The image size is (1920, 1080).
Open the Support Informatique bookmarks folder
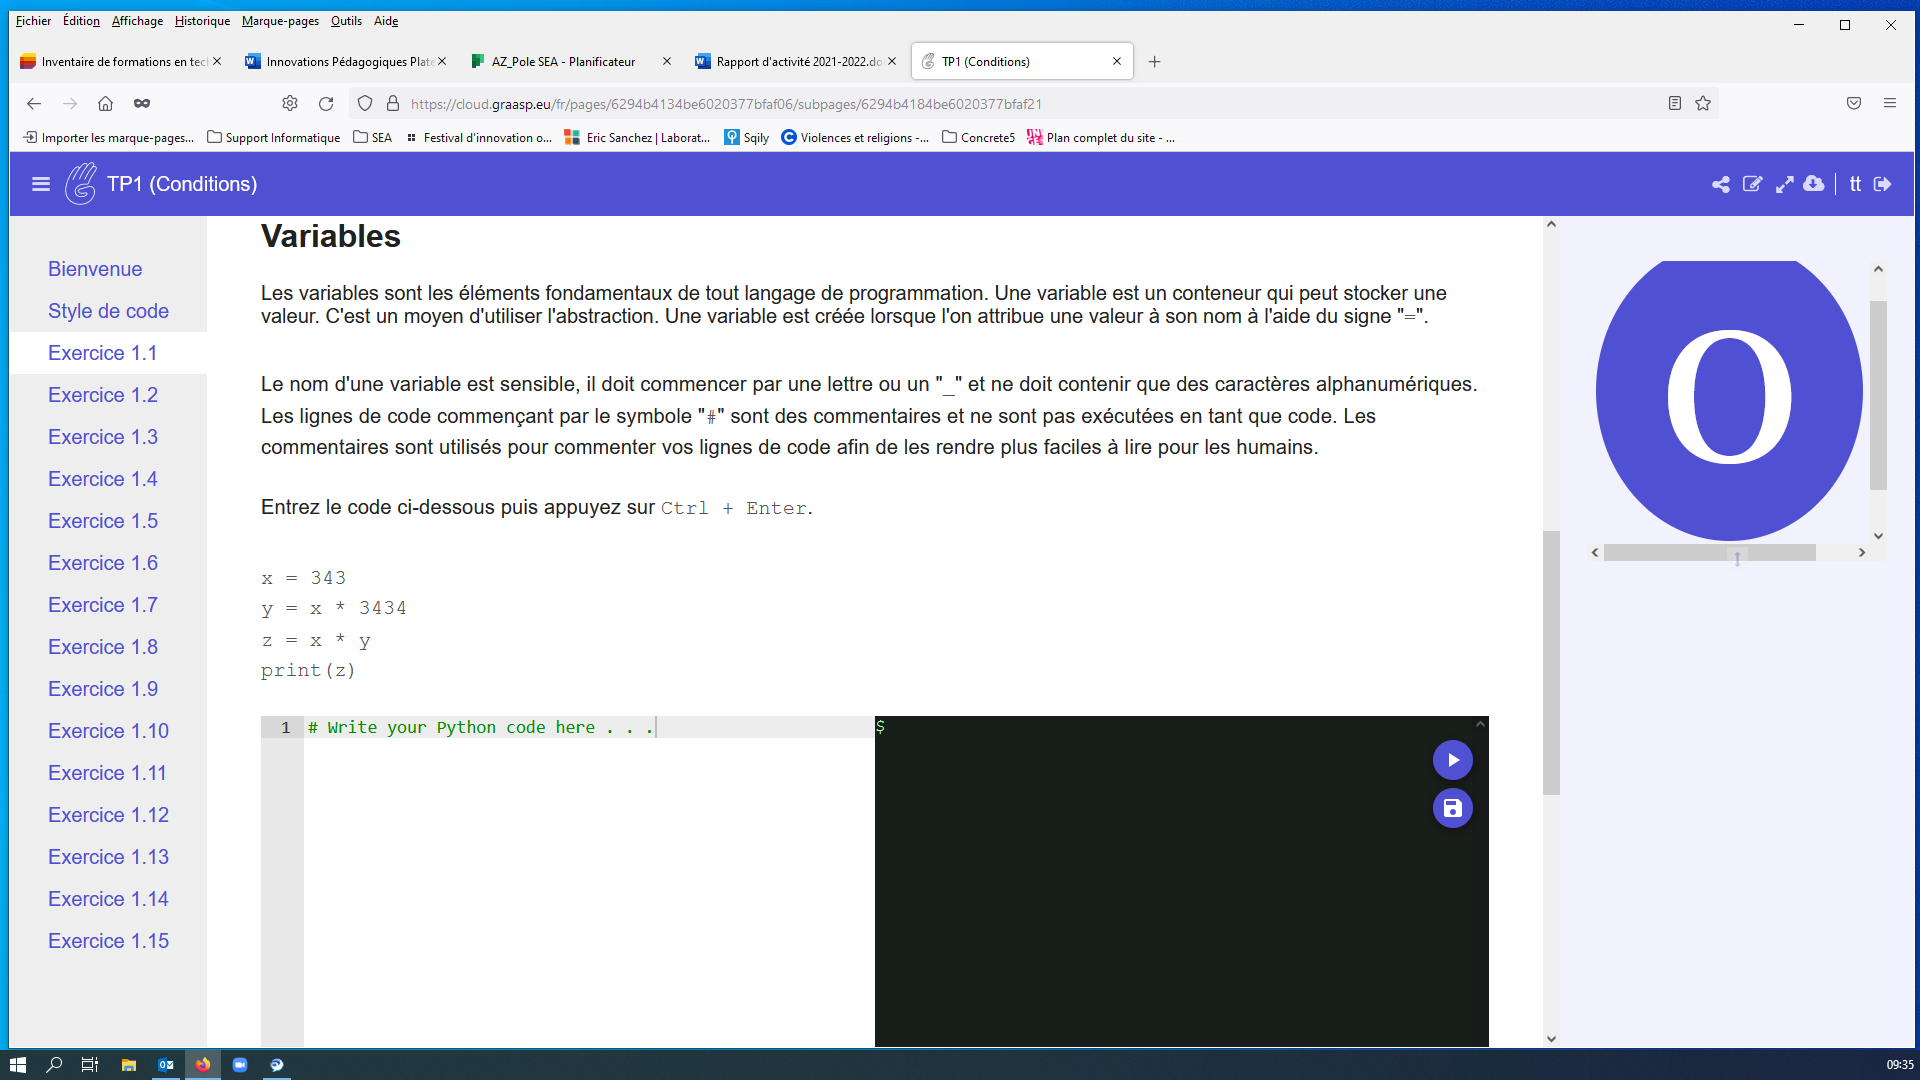(x=273, y=138)
